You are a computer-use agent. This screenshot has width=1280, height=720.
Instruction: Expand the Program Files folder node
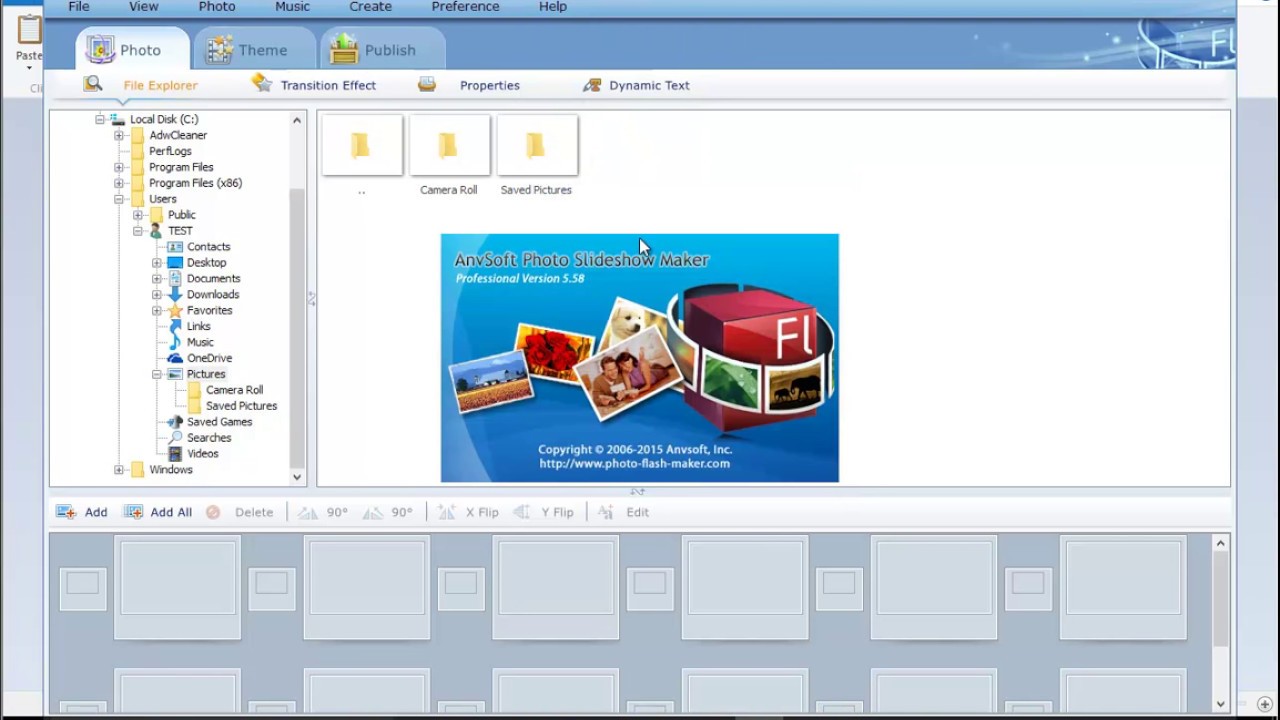pyautogui.click(x=119, y=167)
